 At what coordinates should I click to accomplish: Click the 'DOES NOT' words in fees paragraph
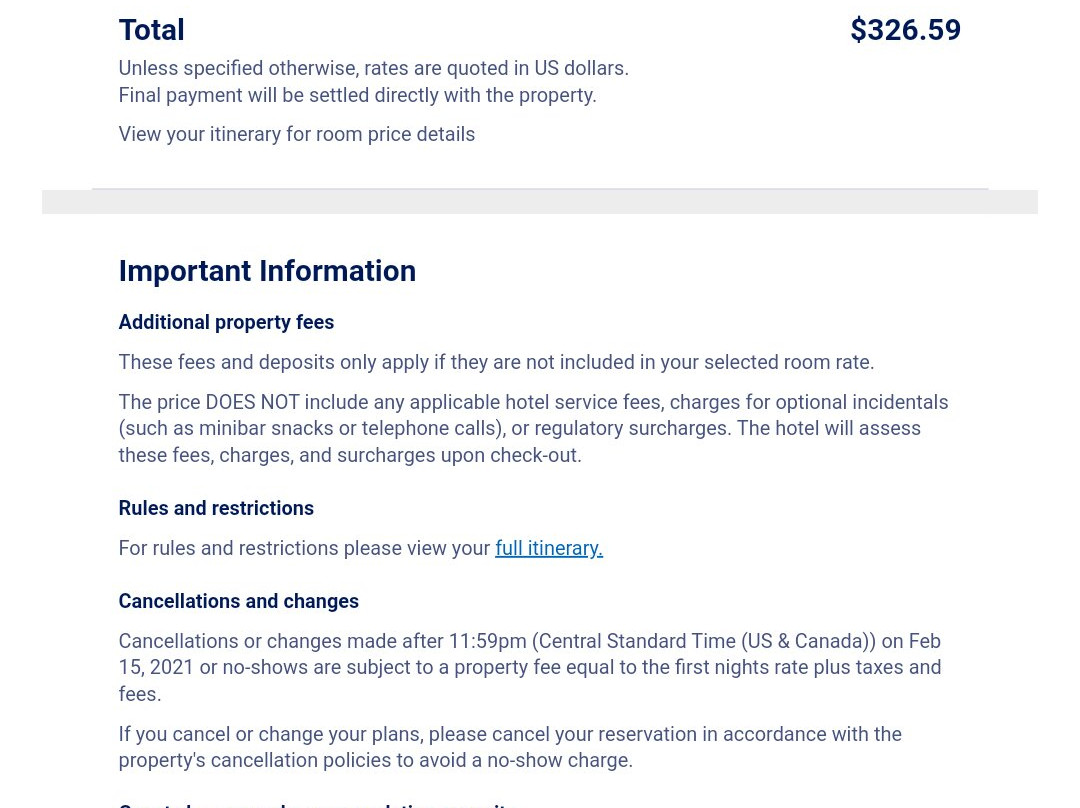[x=252, y=402]
